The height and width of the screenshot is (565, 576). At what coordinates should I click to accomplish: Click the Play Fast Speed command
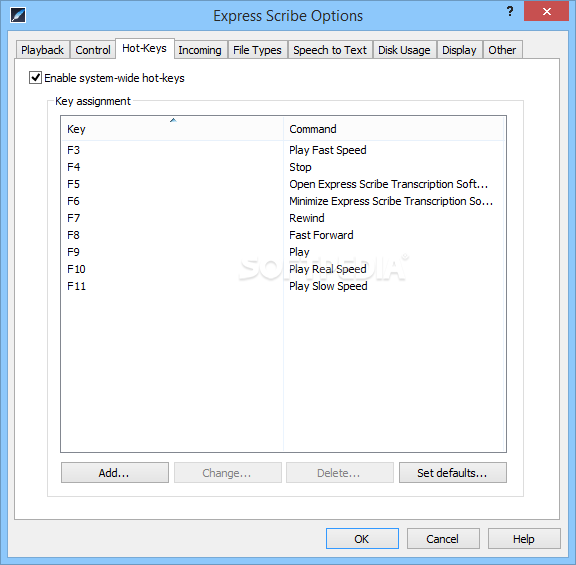(328, 150)
